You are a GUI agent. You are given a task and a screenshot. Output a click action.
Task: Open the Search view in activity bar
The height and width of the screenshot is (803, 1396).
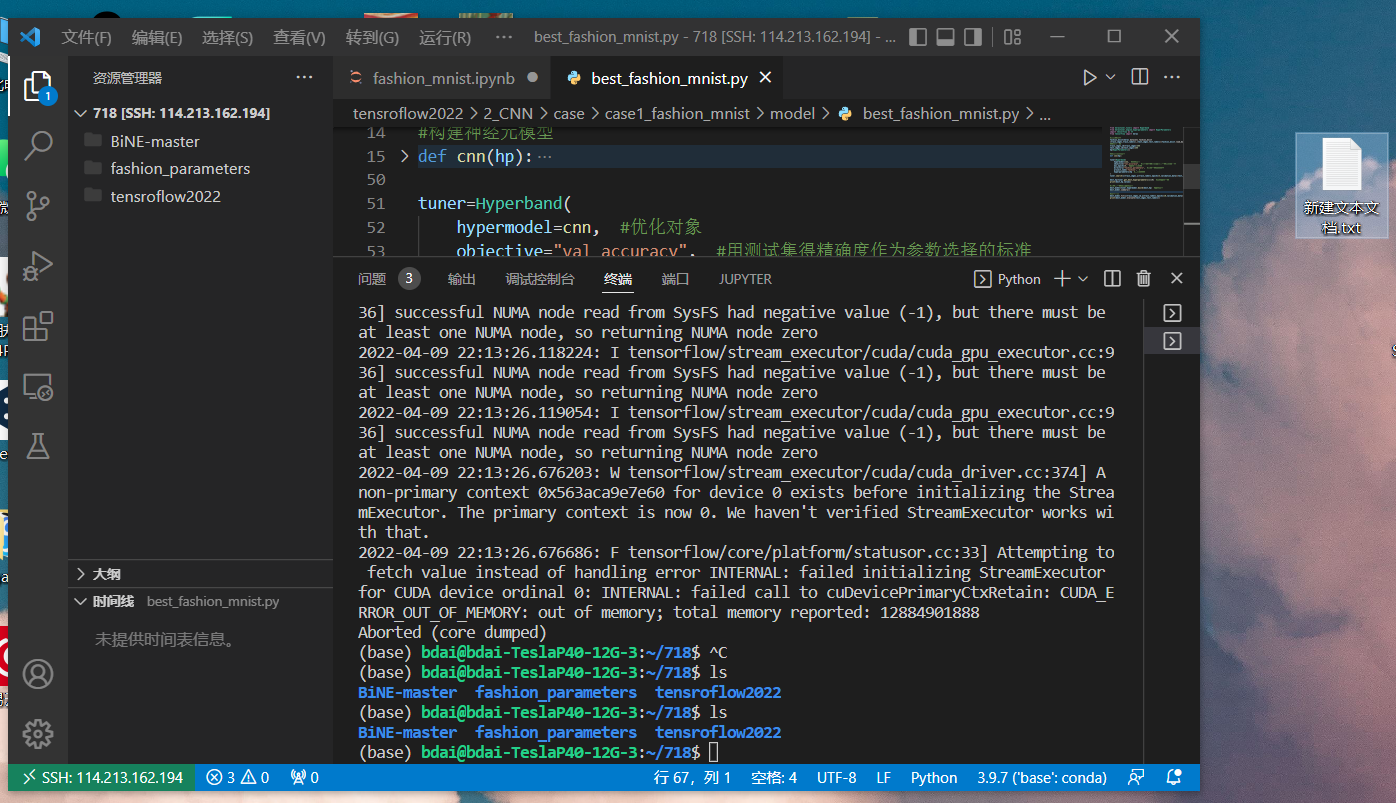click(38, 145)
